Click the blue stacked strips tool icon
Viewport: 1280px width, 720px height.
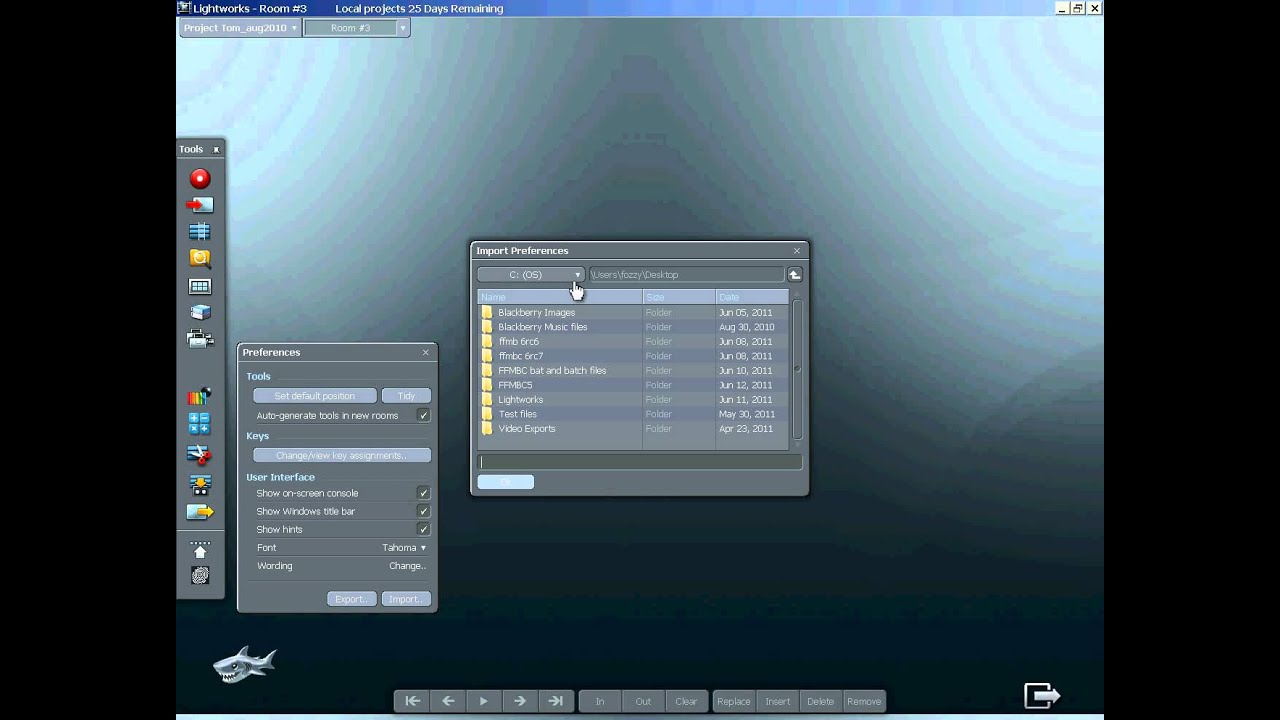coord(200,231)
